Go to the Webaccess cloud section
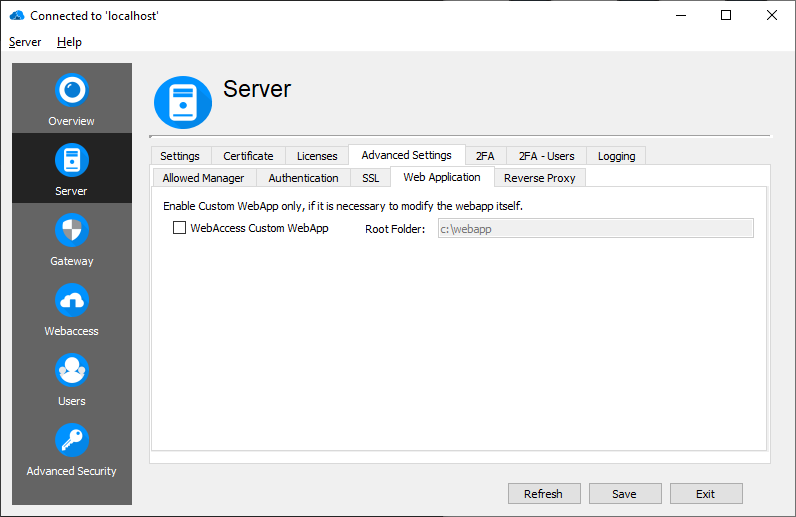Viewport: 796px width, 517px height. [72, 309]
